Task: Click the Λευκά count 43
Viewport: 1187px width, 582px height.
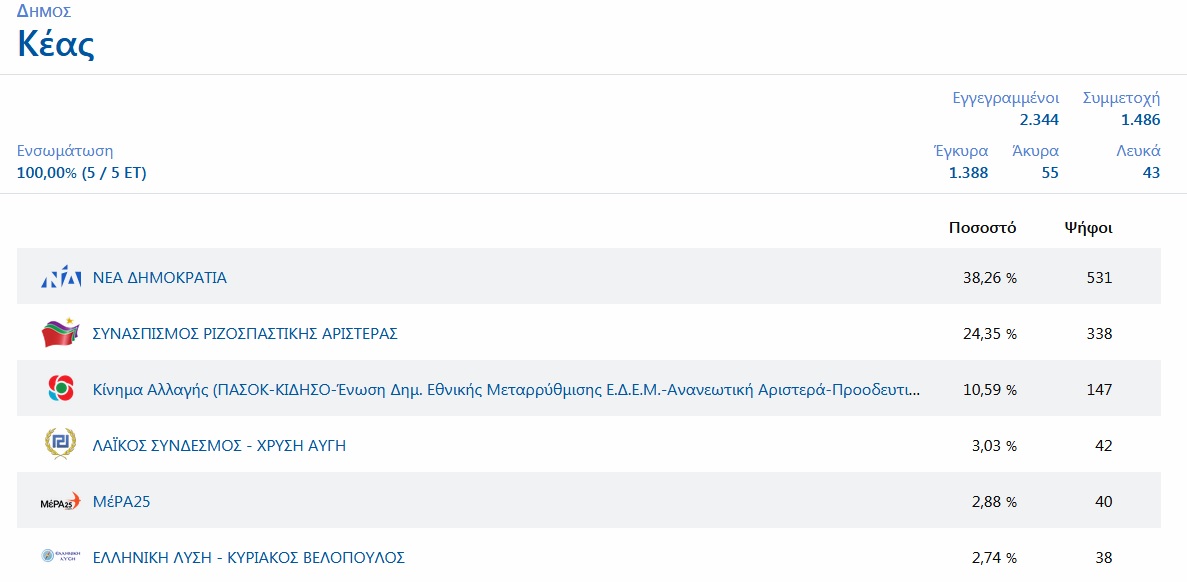Action: (1151, 173)
